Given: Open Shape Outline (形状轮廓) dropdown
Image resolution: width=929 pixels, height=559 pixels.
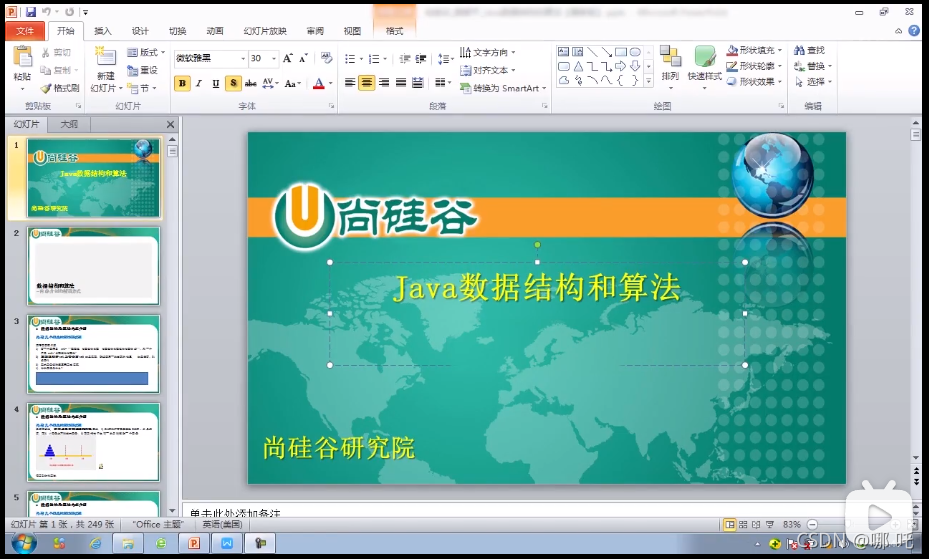Looking at the screenshot, I should (755, 66).
